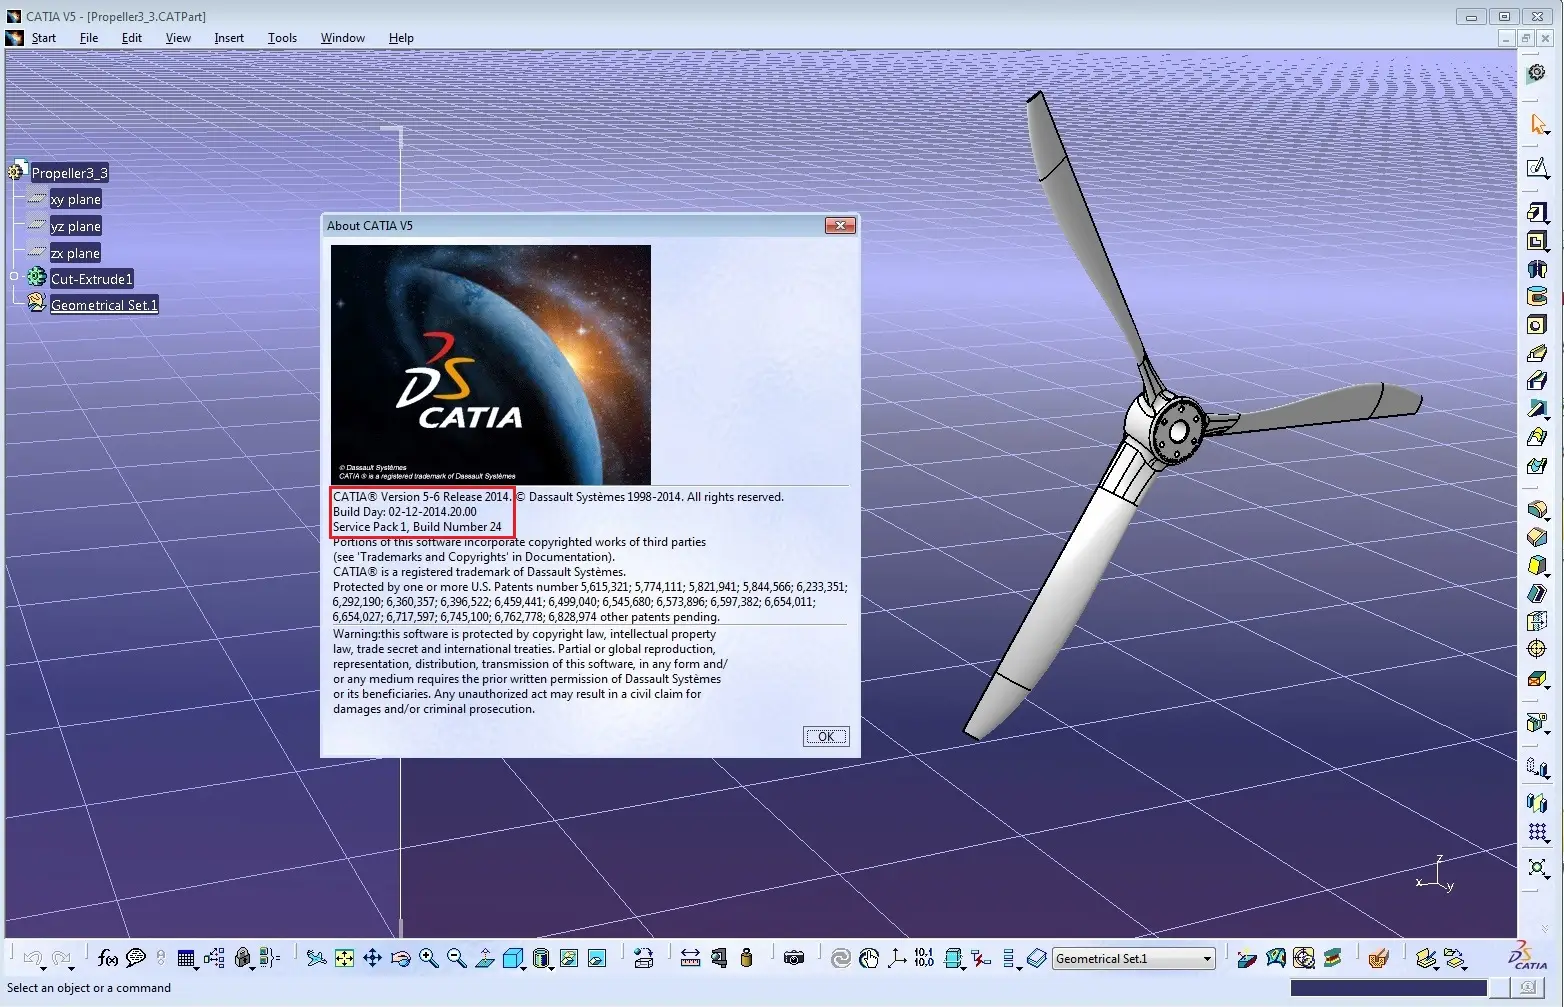Open the Geometrical Set.1 dropdown
Image resolution: width=1564 pixels, height=1007 pixels.
pyautogui.click(x=1207, y=958)
